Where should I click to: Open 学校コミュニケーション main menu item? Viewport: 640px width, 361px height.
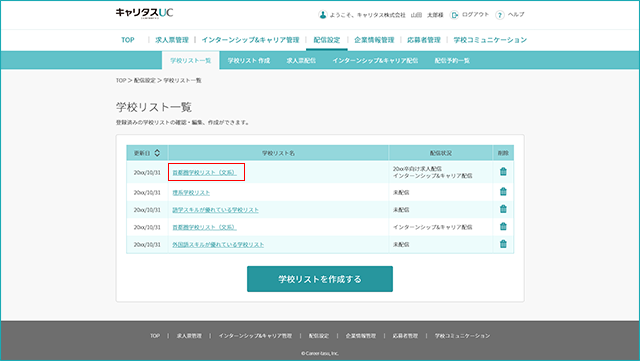490,40
